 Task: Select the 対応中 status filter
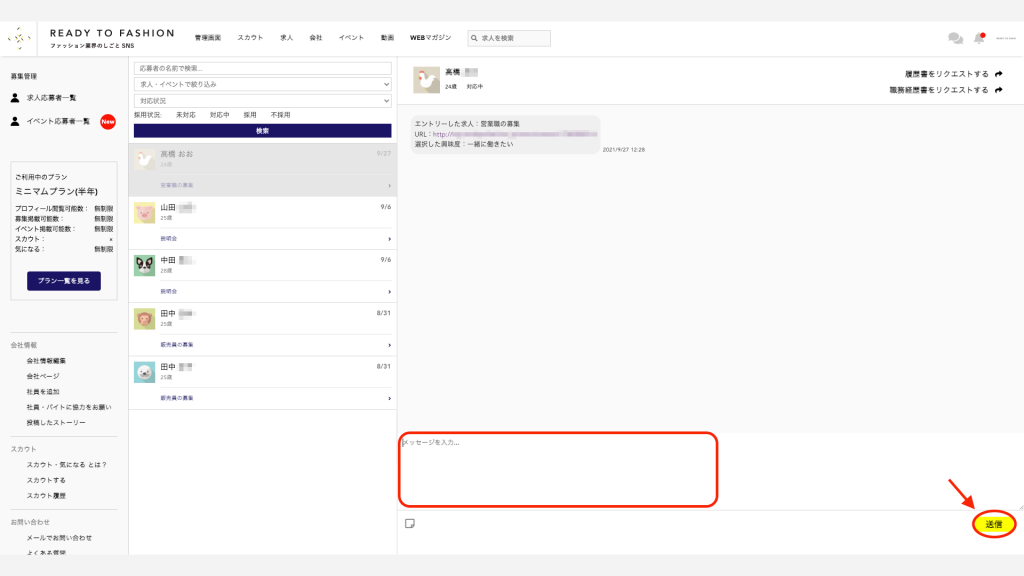click(219, 115)
